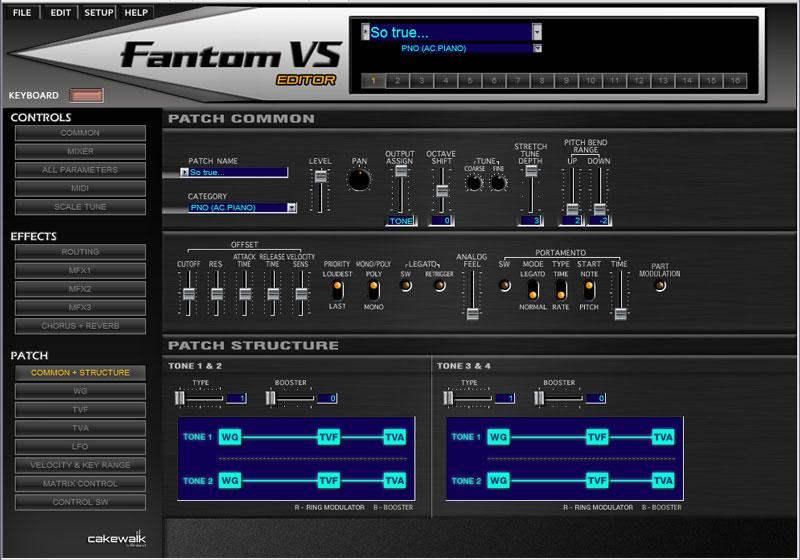The height and width of the screenshot is (560, 800).
Task: Open the patch dropdown arrow in the display
Action: coord(537,32)
